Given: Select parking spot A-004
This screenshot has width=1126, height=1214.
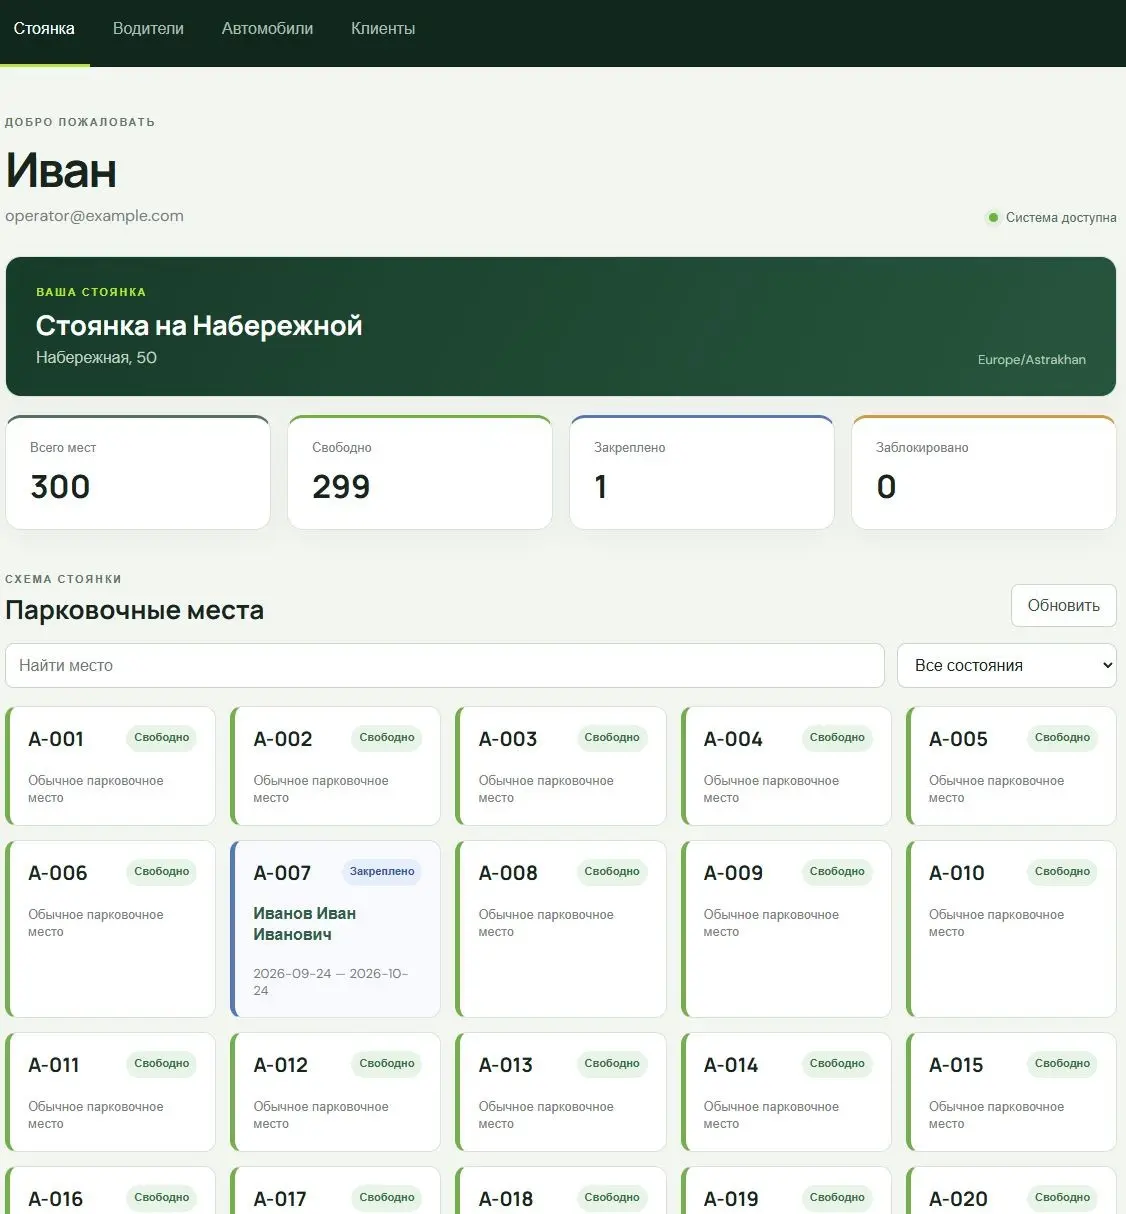Looking at the screenshot, I should pyautogui.click(x=786, y=766).
